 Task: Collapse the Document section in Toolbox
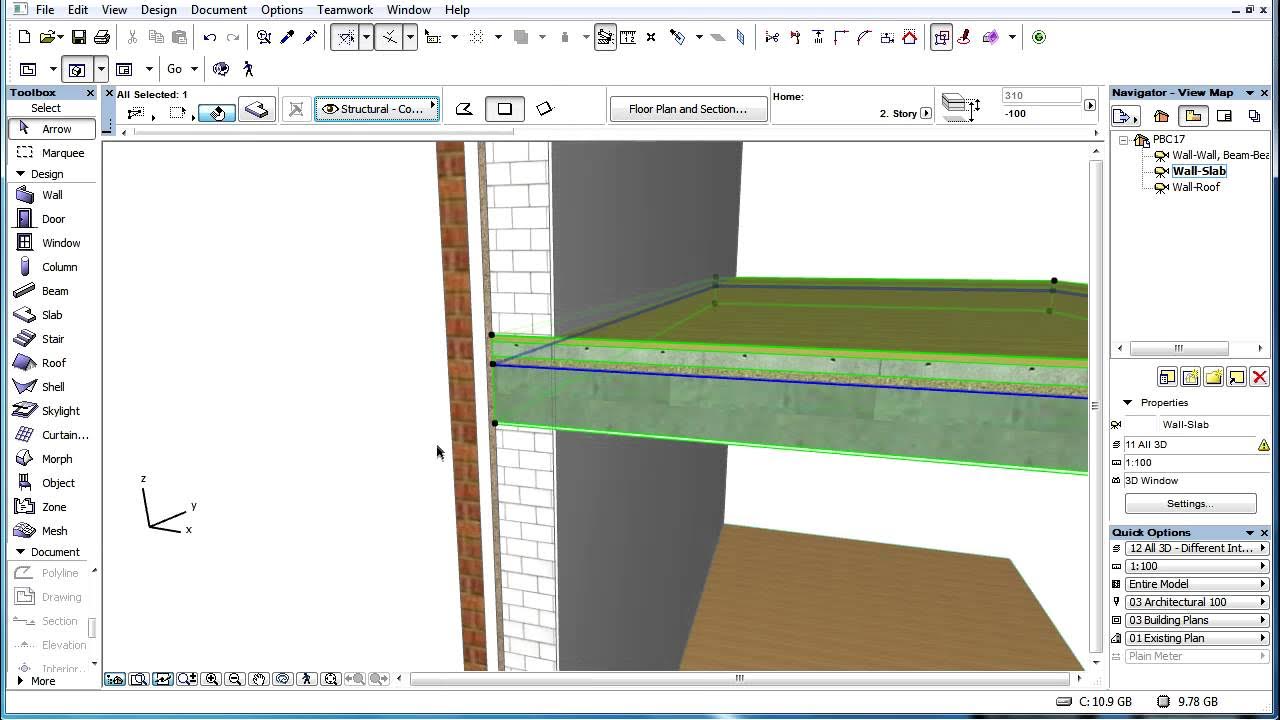[x=20, y=552]
